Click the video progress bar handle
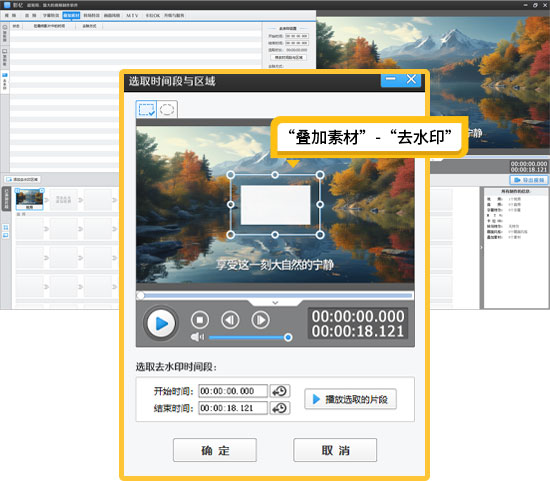 [140, 296]
